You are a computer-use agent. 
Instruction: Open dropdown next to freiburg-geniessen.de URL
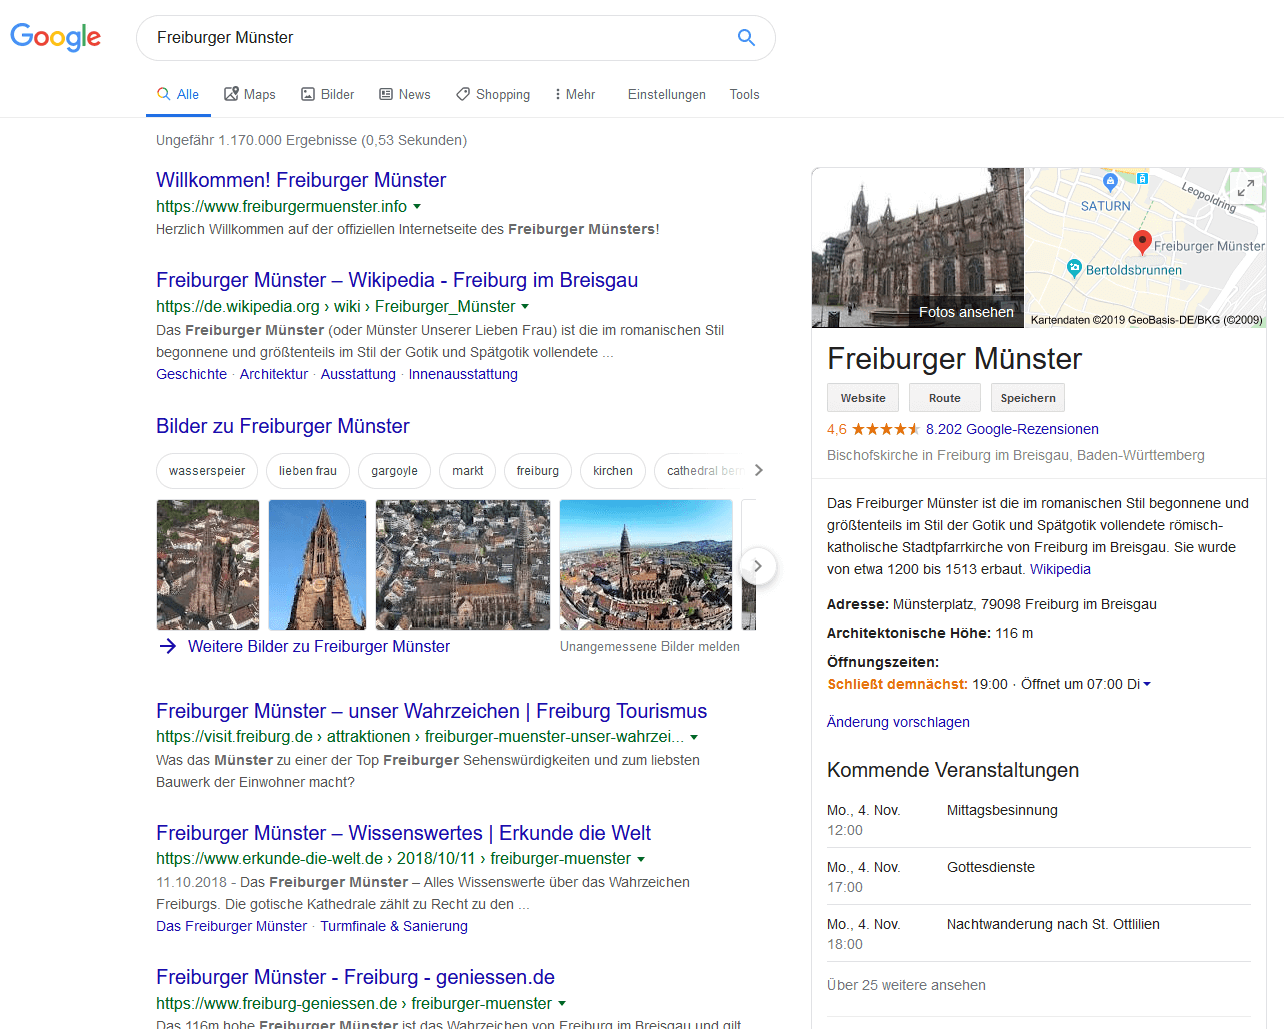tap(562, 1003)
